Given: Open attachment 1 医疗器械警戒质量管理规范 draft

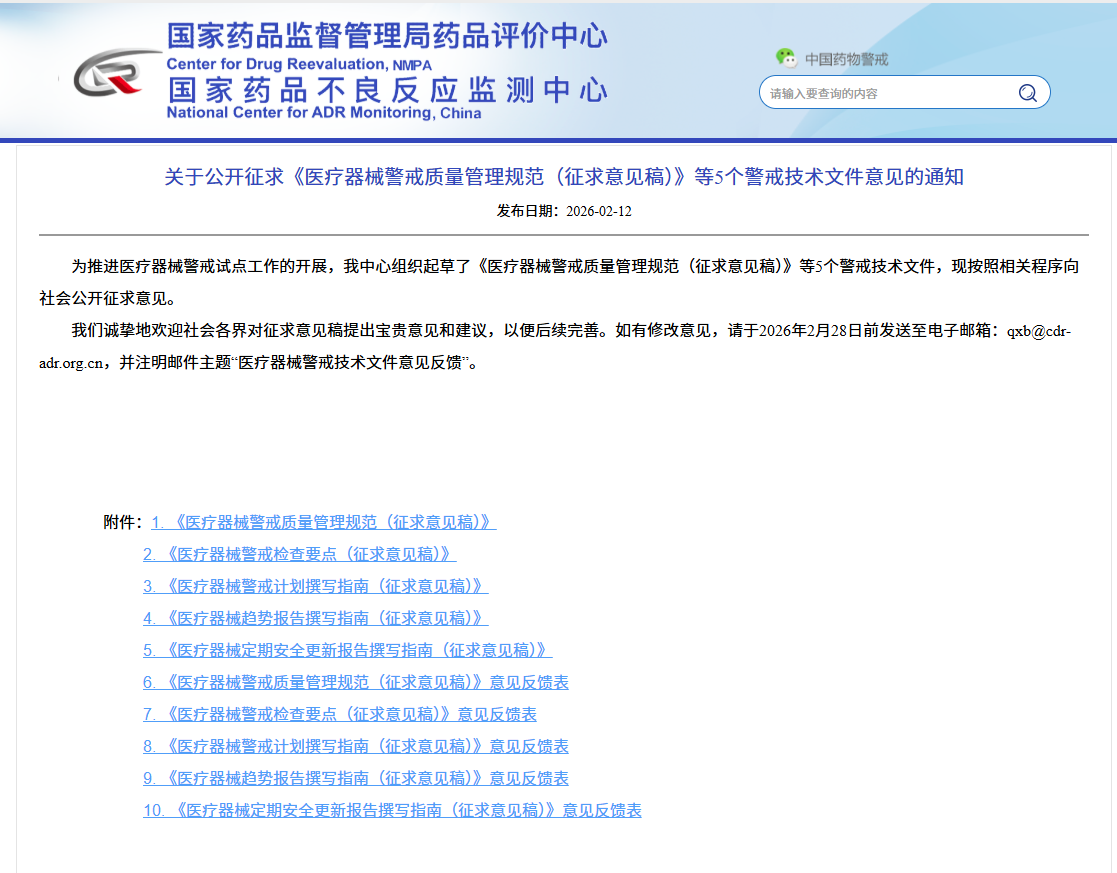Looking at the screenshot, I should (x=323, y=522).
